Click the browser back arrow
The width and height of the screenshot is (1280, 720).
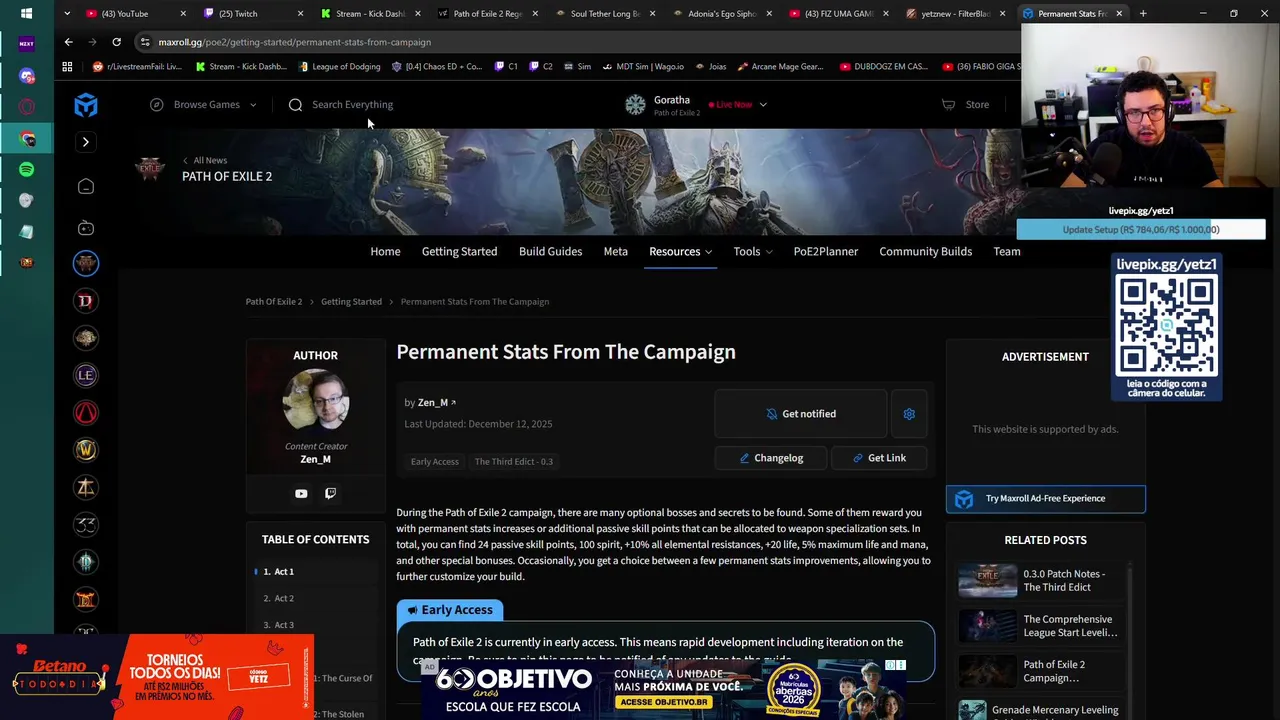[x=68, y=42]
